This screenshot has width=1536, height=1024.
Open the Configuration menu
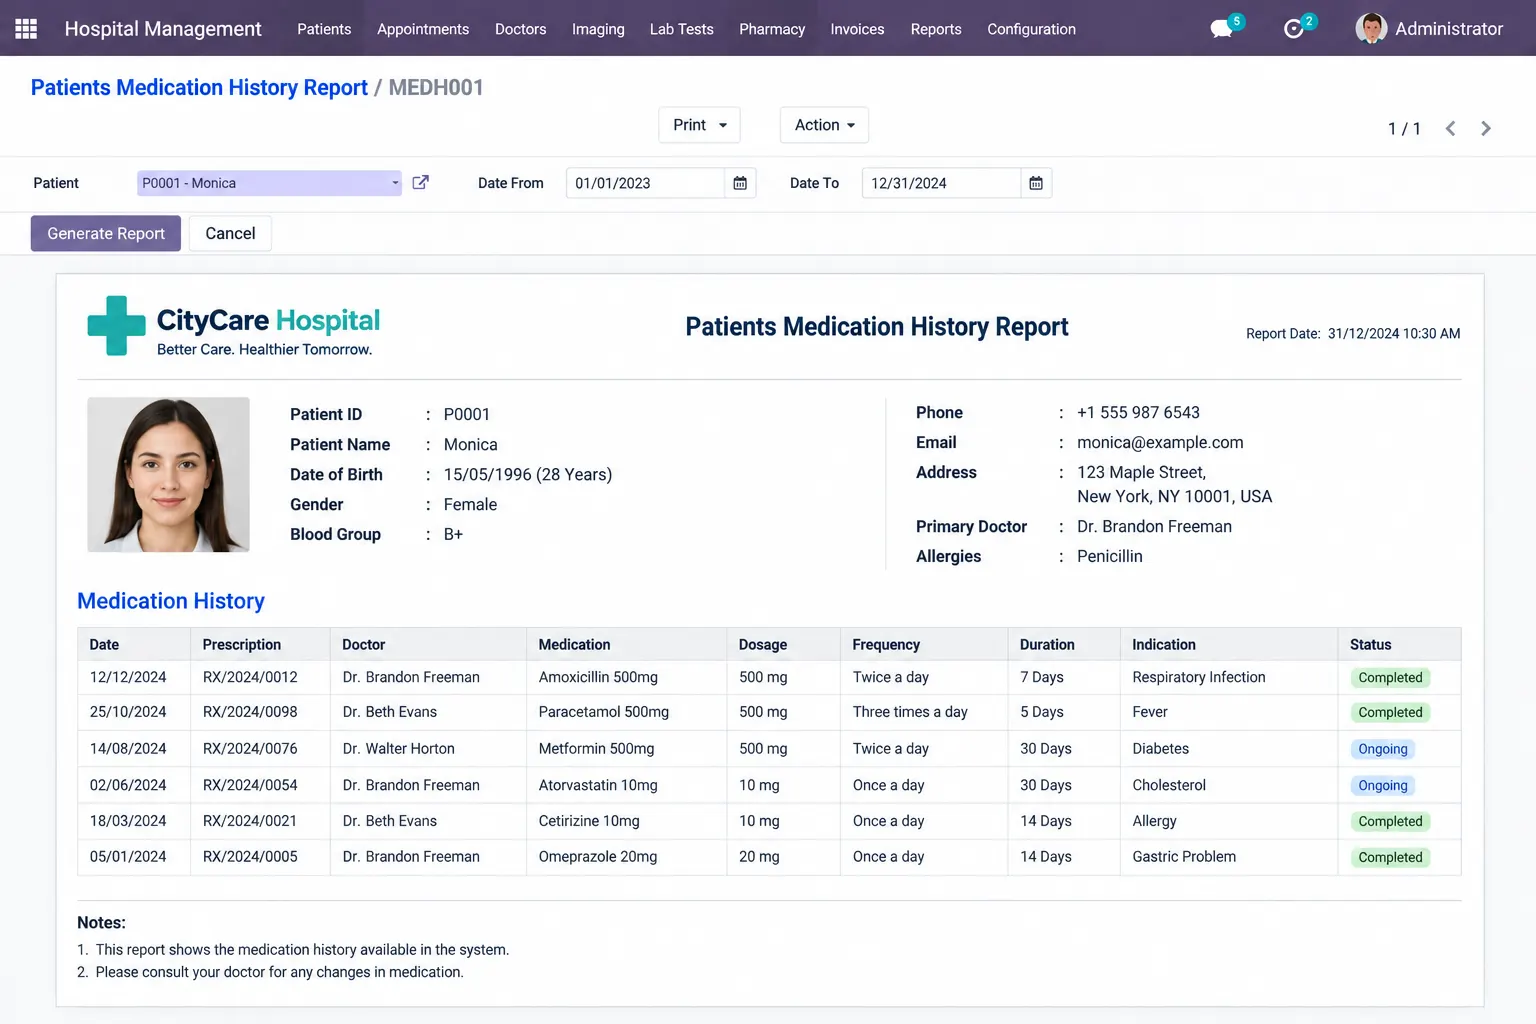pos(1031,29)
